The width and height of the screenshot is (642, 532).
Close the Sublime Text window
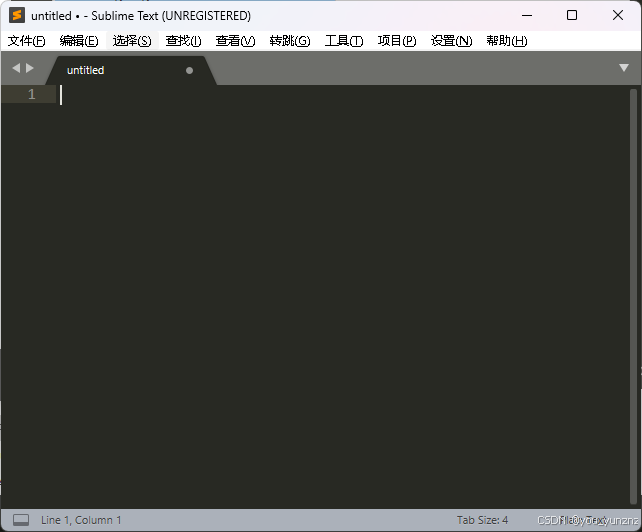(618, 16)
